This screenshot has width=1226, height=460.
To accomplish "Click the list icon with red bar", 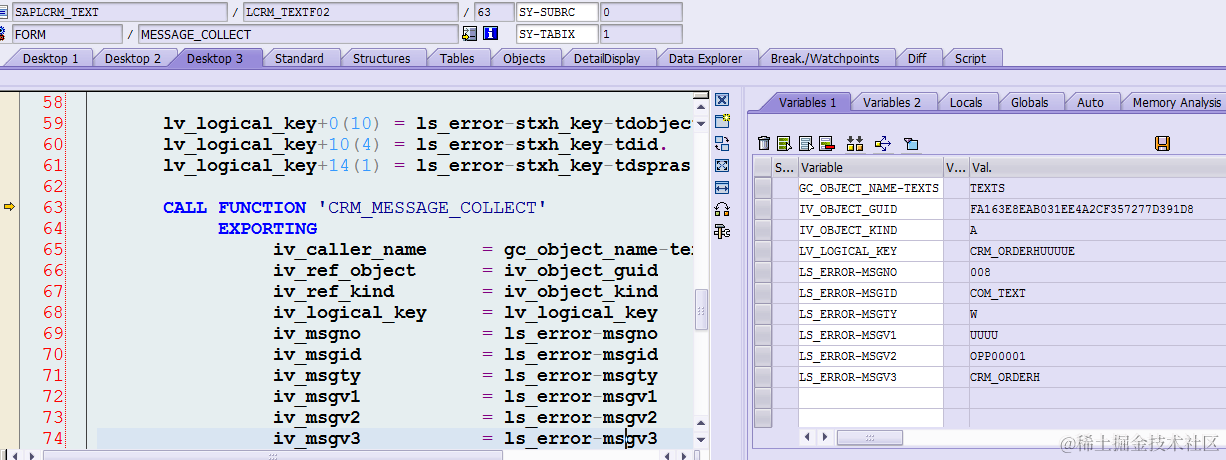I will point(826,144).
